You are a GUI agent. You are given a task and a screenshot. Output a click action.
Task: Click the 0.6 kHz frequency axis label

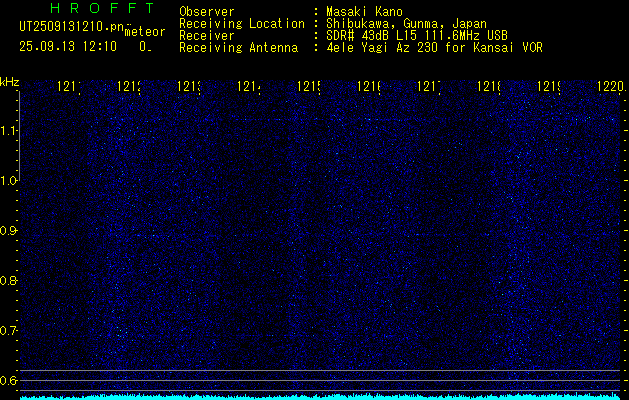[9, 380]
